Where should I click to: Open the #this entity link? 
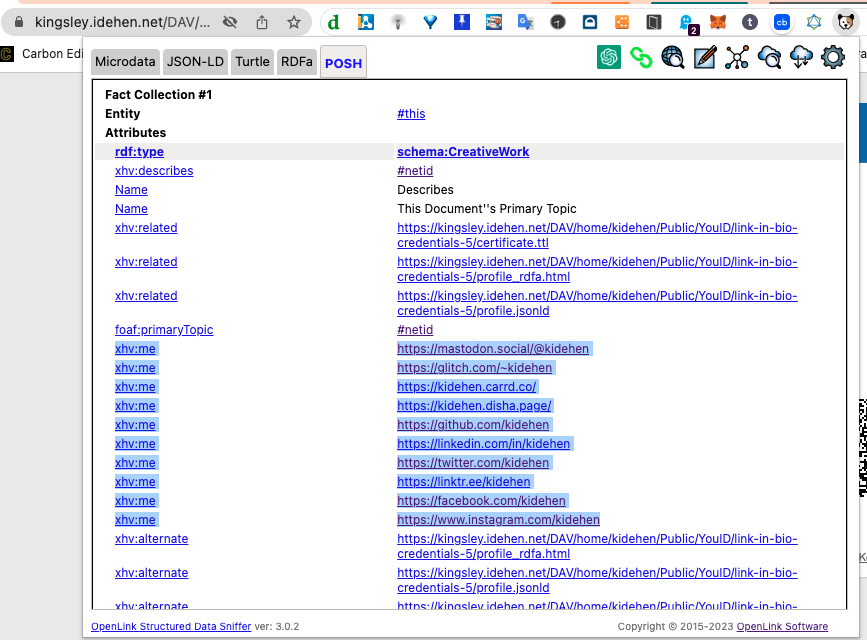411,113
